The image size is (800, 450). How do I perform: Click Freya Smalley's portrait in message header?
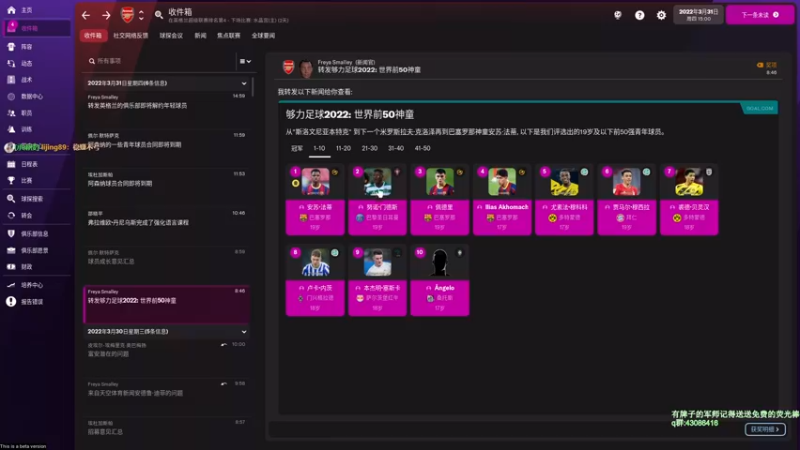click(x=306, y=68)
